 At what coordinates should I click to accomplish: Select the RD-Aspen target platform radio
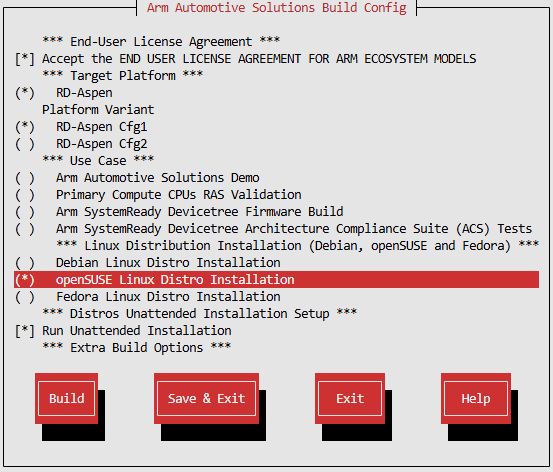click(25, 93)
